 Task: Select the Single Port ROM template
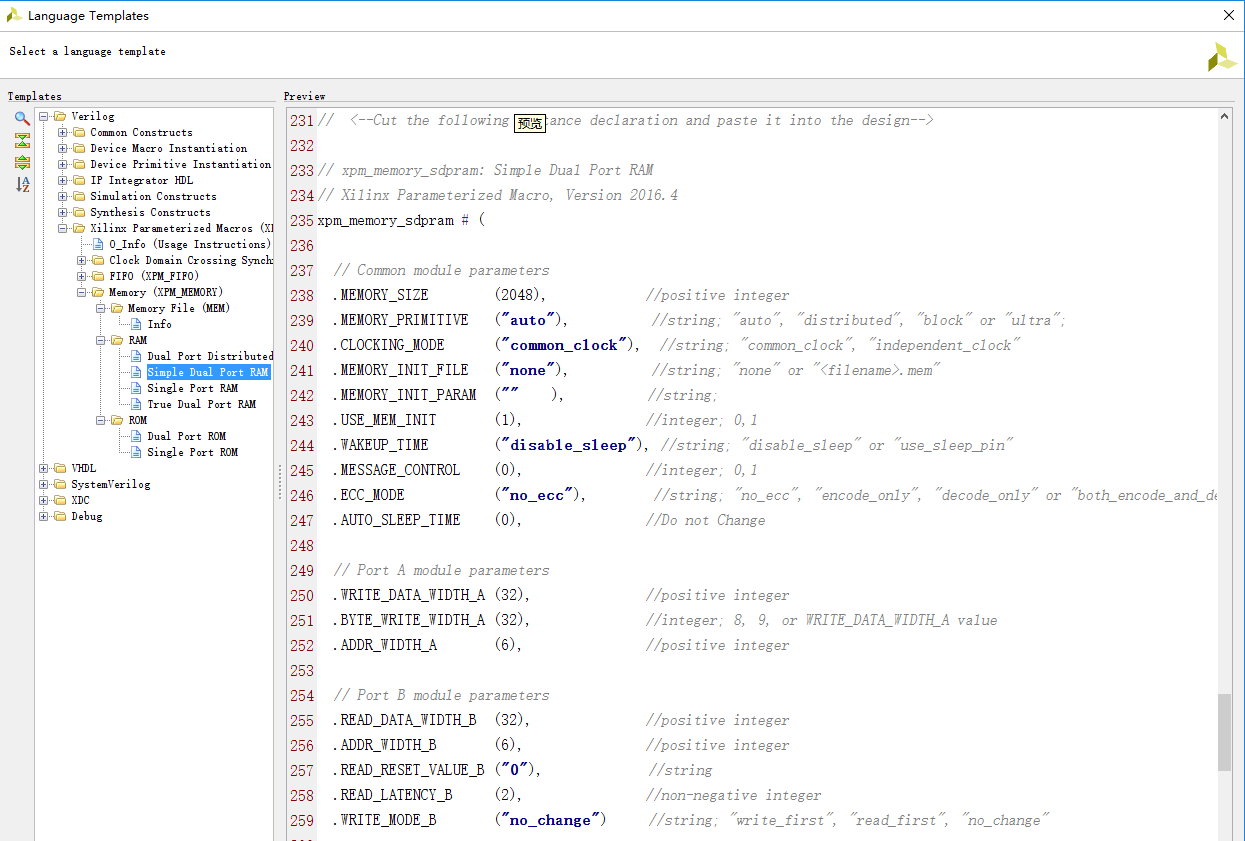point(192,452)
